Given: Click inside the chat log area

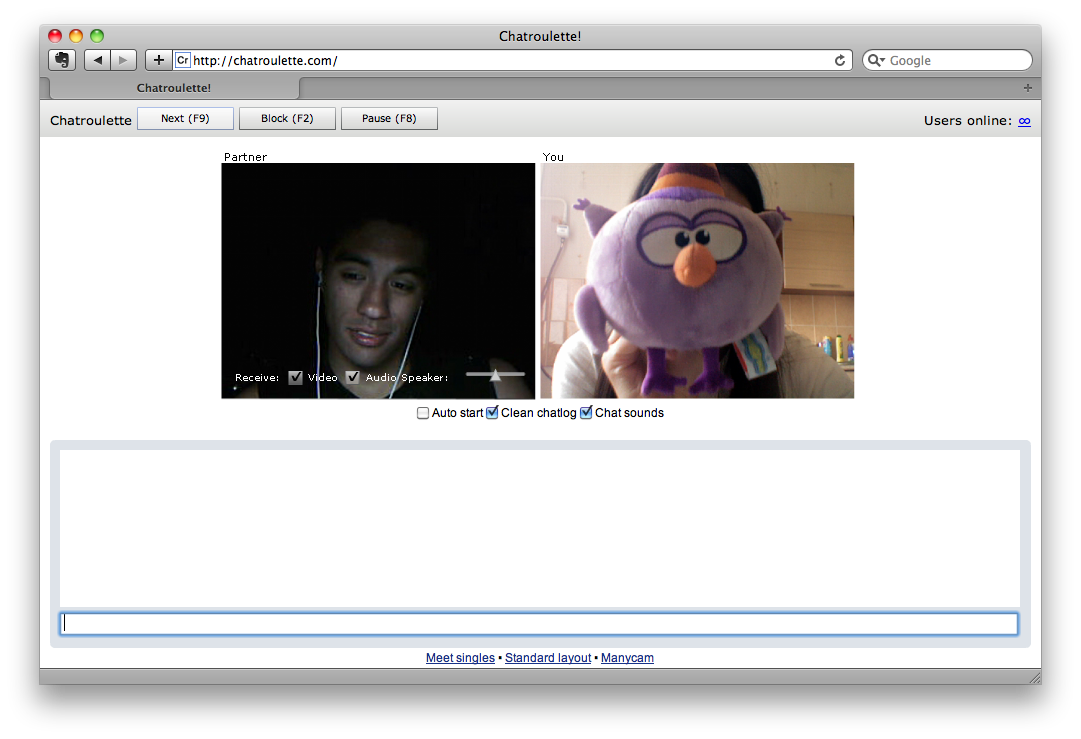Looking at the screenshot, I should pyautogui.click(x=540, y=528).
